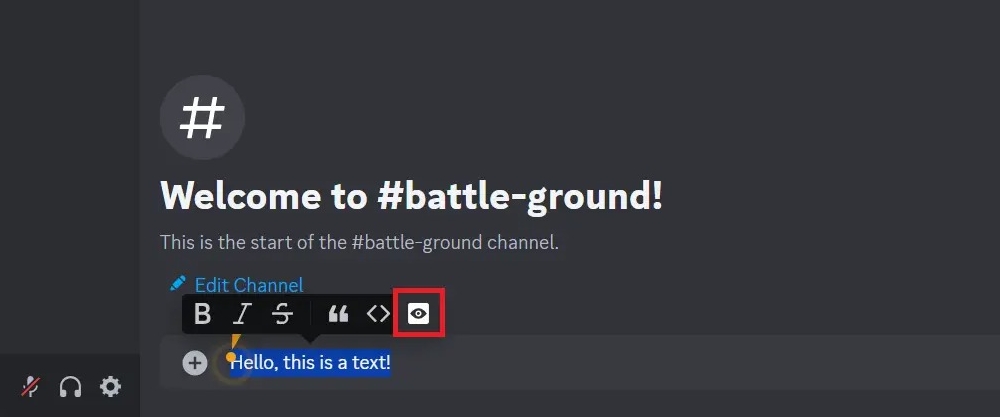Click the large hashtag channel icon
This screenshot has height=417, width=1000.
202,117
